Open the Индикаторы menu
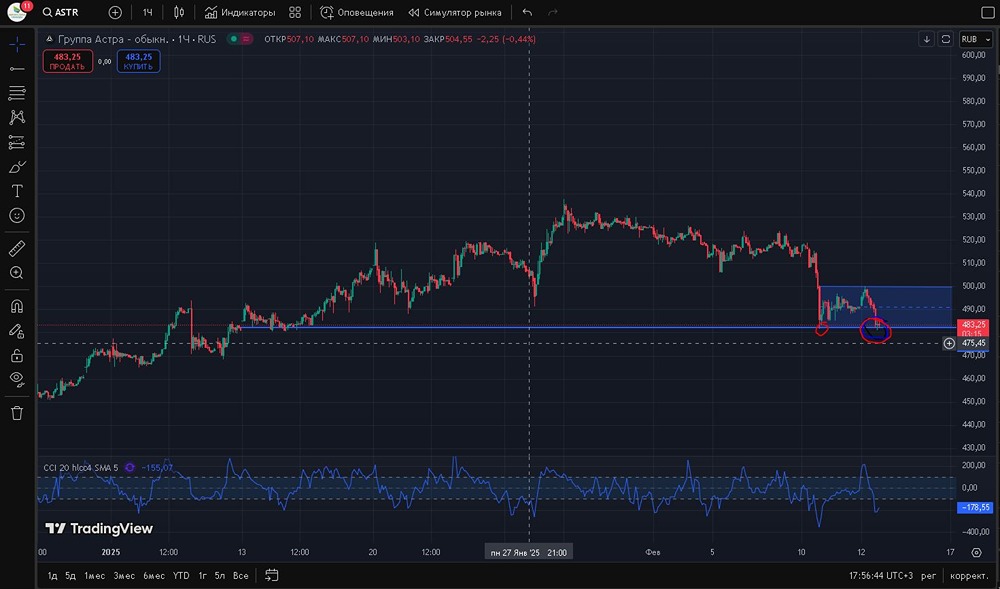Viewport: 1000px width, 589px height. (240, 13)
